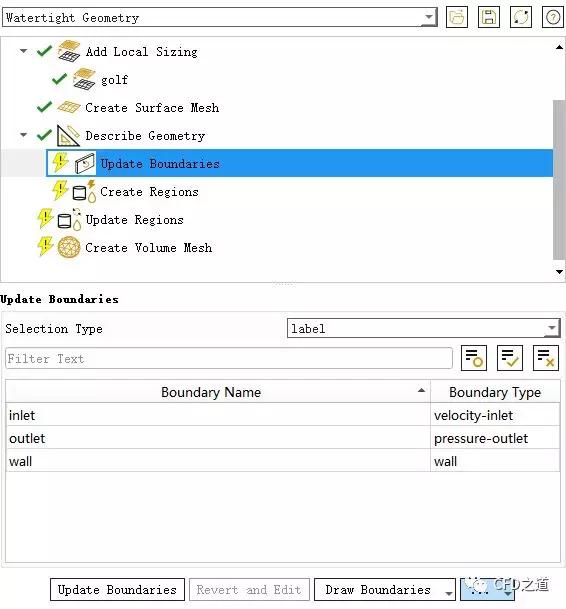The height and width of the screenshot is (609, 566).
Task: Select the wall boundary name cell
Action: pos(218,461)
